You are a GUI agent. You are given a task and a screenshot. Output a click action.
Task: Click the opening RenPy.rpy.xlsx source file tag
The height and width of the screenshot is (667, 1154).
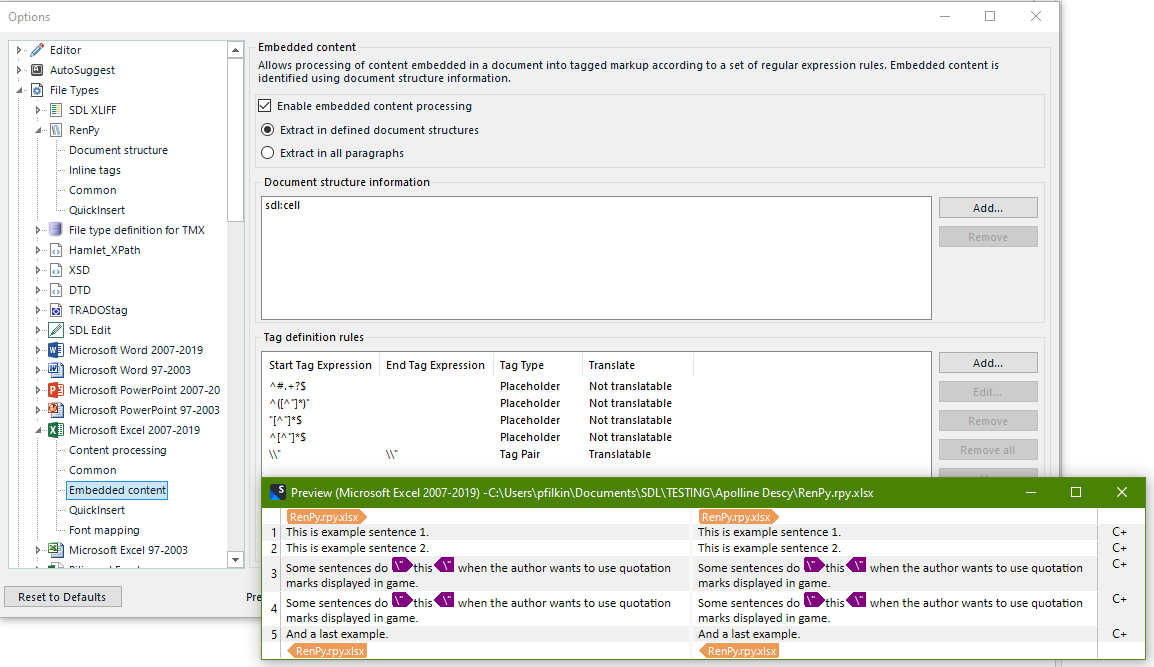(x=326, y=517)
